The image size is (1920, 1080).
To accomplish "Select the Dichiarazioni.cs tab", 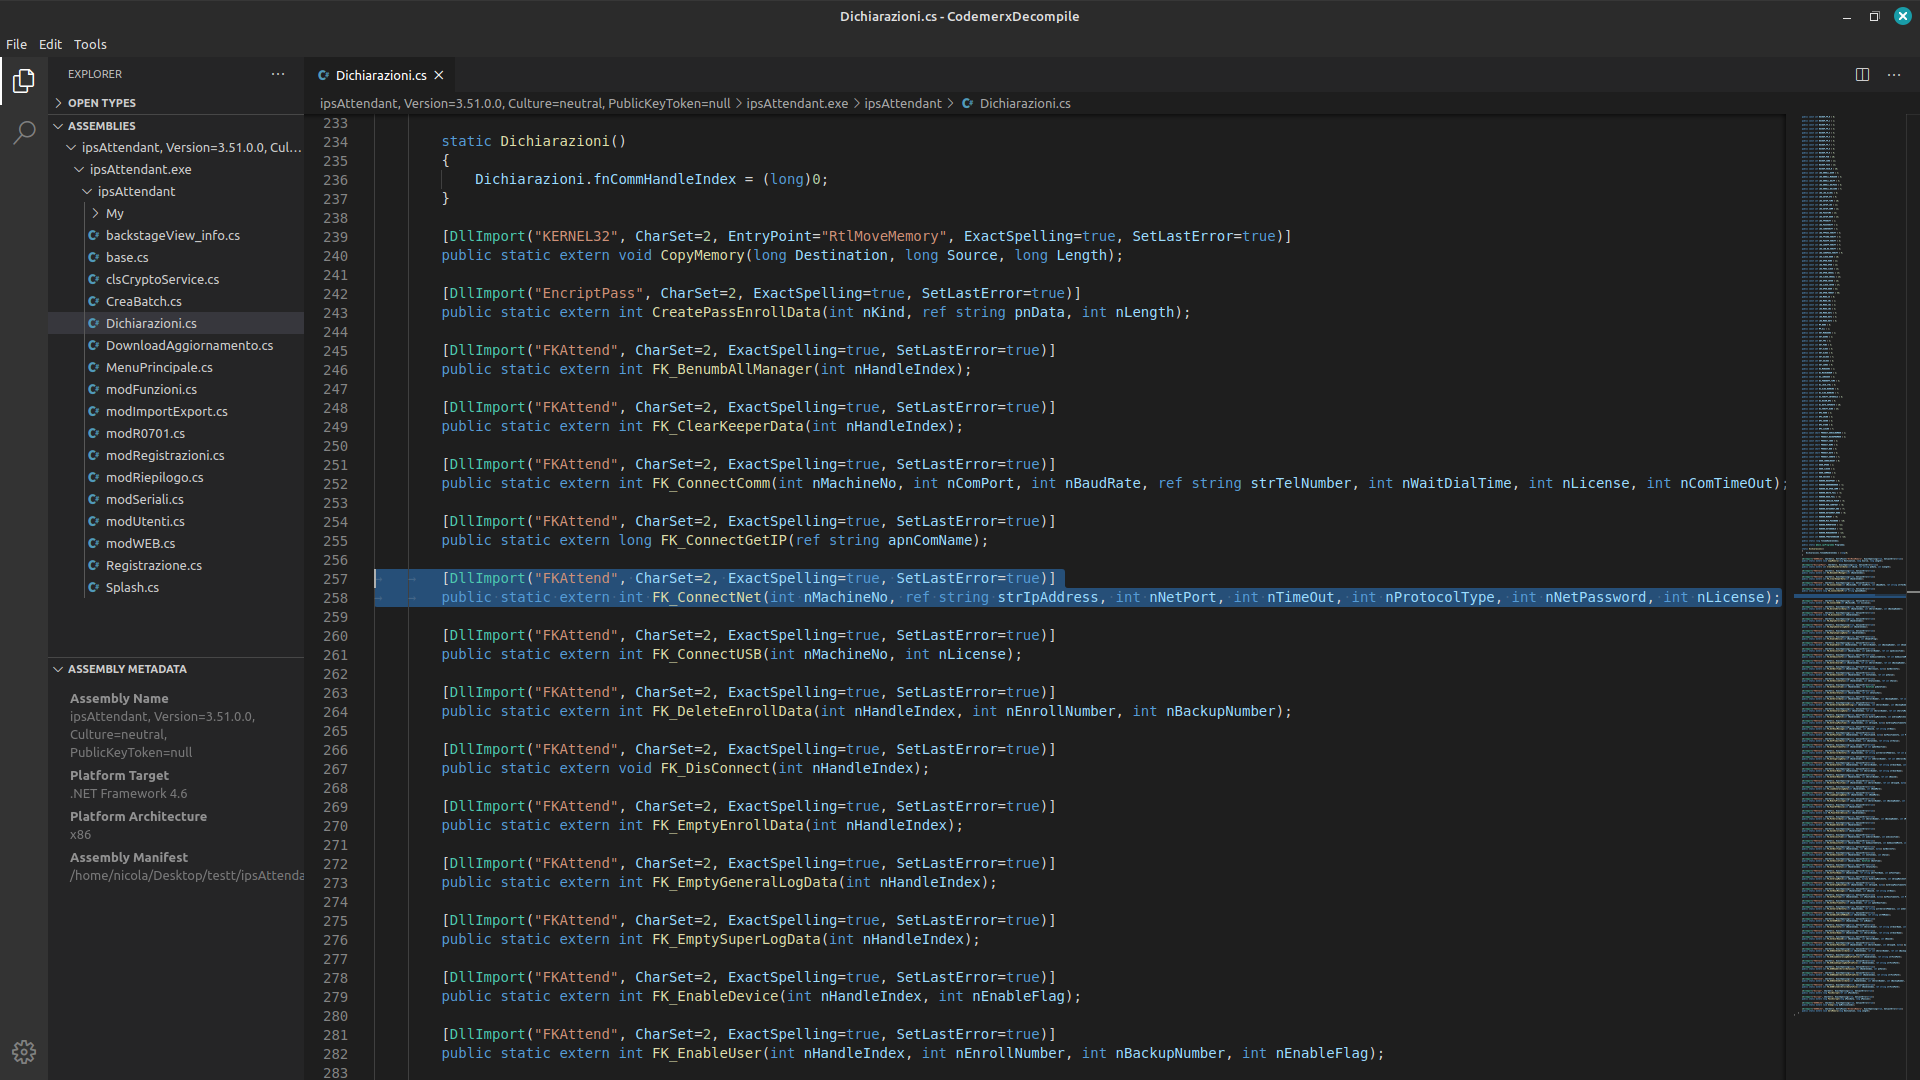I will click(380, 75).
